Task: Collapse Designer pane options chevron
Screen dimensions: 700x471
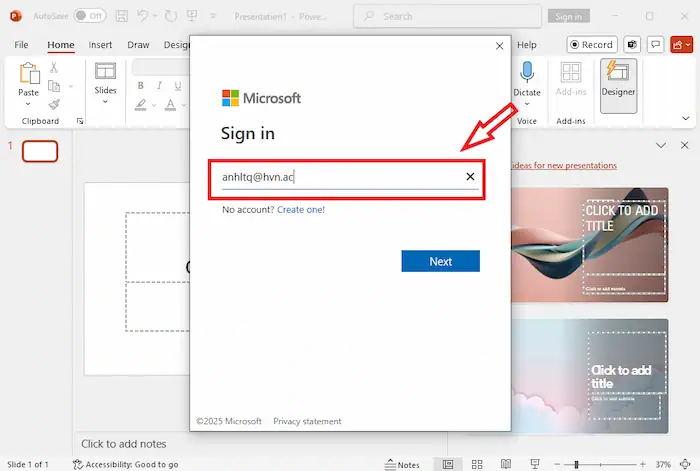Action: point(661,145)
